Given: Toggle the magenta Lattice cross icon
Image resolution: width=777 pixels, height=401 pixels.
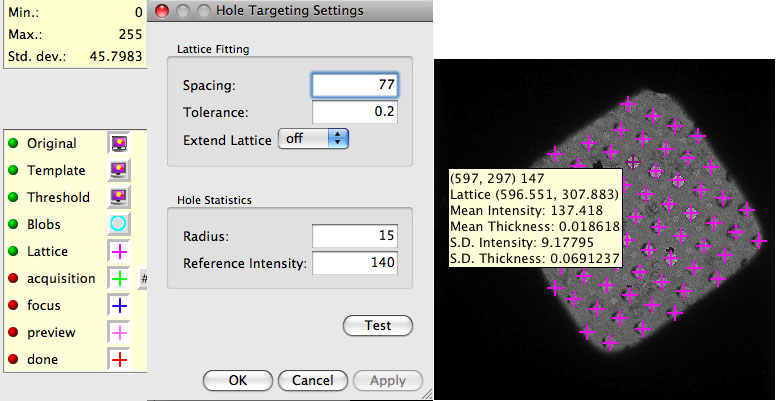Looking at the screenshot, I should (x=119, y=251).
